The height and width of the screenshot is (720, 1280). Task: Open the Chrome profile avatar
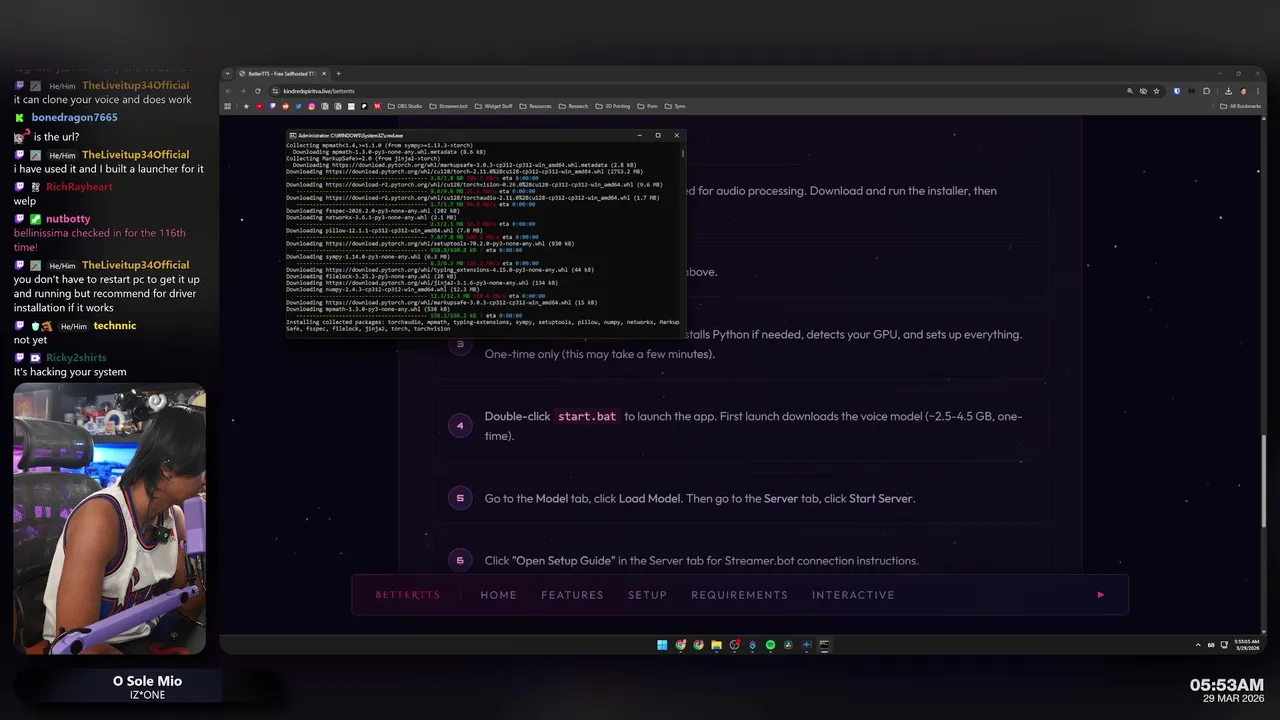point(1244,91)
